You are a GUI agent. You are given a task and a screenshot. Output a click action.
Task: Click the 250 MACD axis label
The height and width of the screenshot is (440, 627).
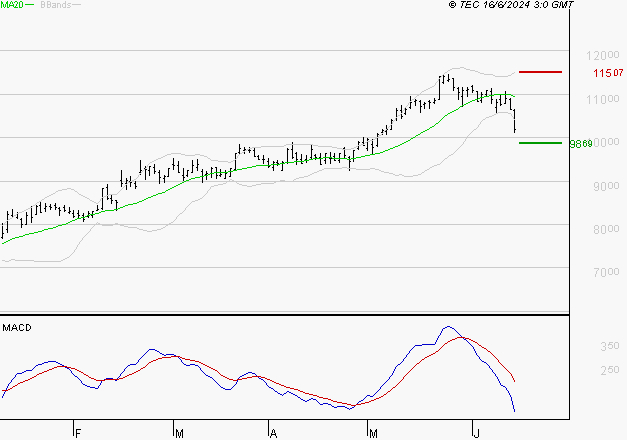click(610, 370)
